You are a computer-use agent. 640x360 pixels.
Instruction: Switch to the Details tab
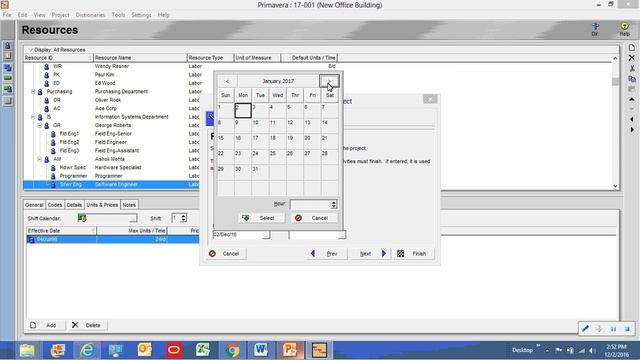pyautogui.click(x=74, y=205)
